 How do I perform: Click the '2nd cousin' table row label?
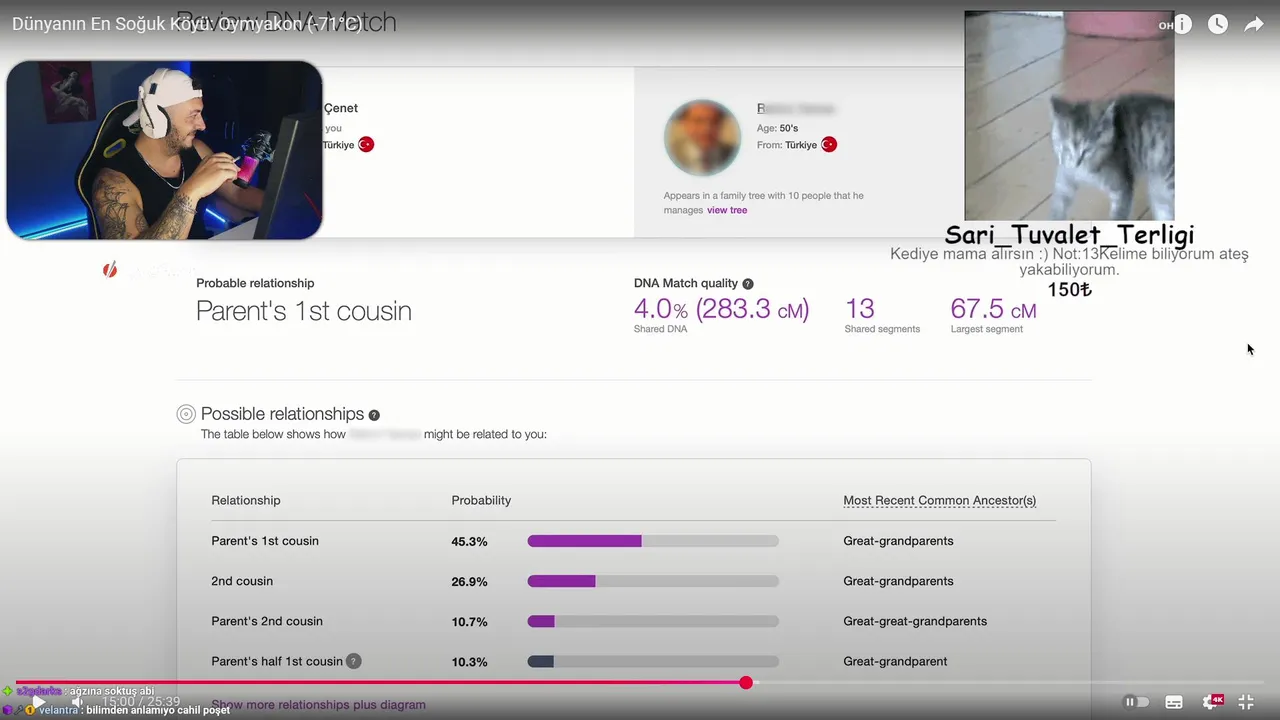242,581
